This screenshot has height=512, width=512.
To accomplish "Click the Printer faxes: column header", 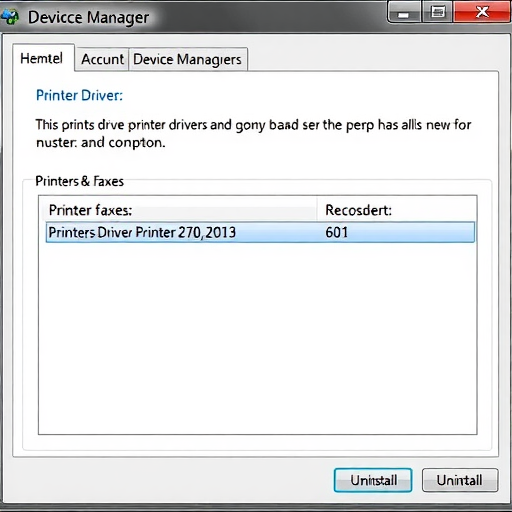I will (180, 210).
